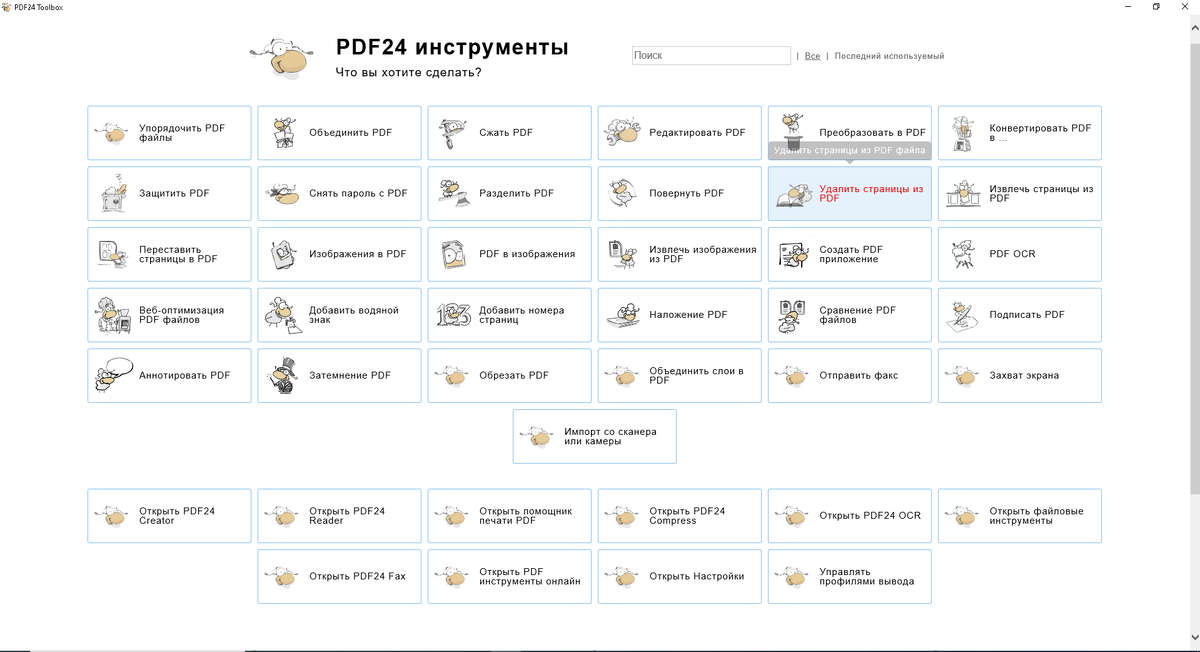Click Открыть PDF24 Reader button
The image size is (1200, 652).
[339, 516]
